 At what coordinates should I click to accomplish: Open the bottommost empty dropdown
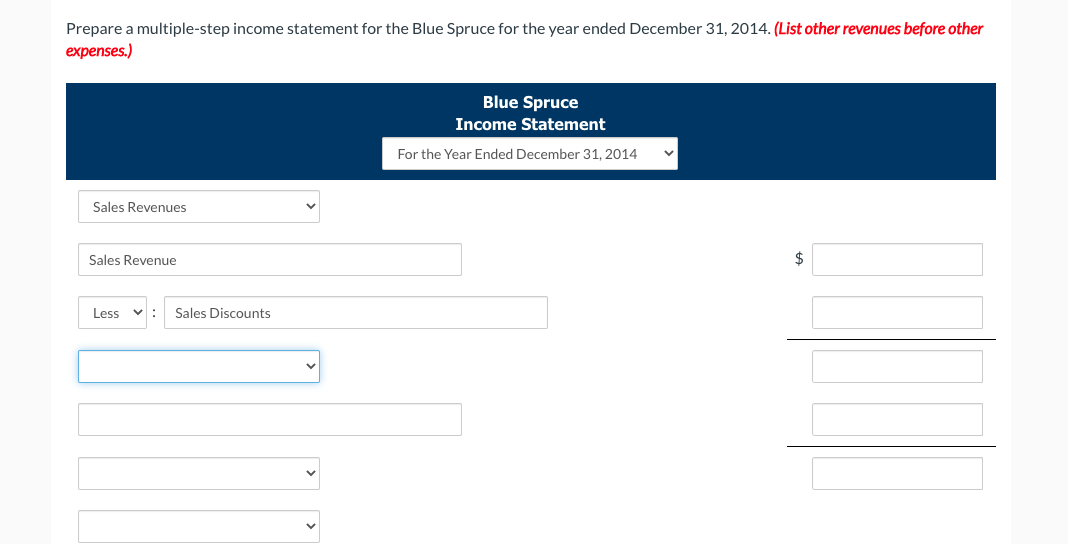point(199,526)
